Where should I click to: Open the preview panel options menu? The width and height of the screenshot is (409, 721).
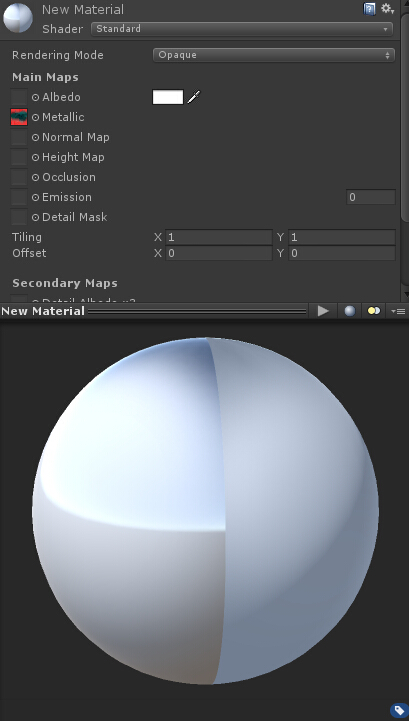(x=398, y=311)
